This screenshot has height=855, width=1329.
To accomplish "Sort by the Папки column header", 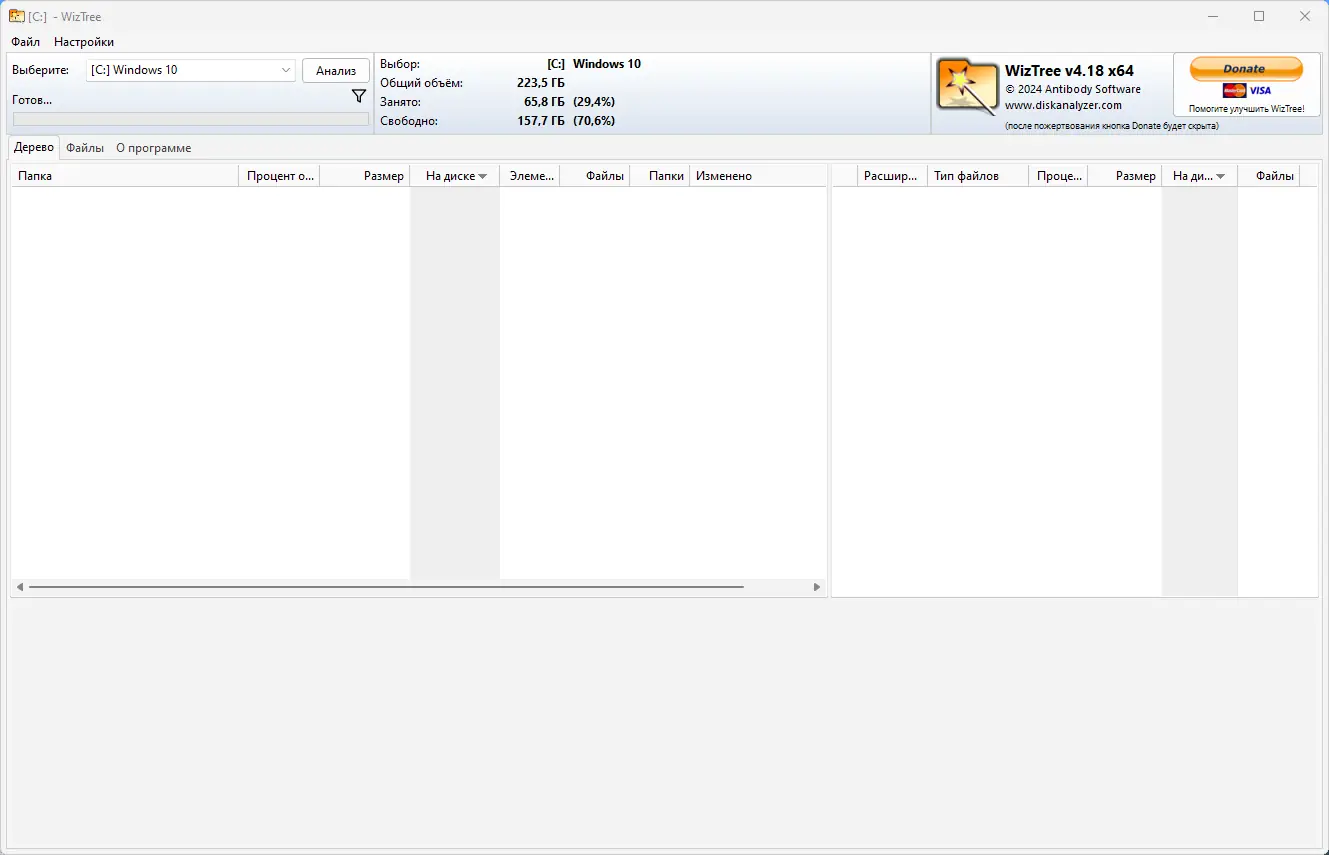I will pos(660,176).
